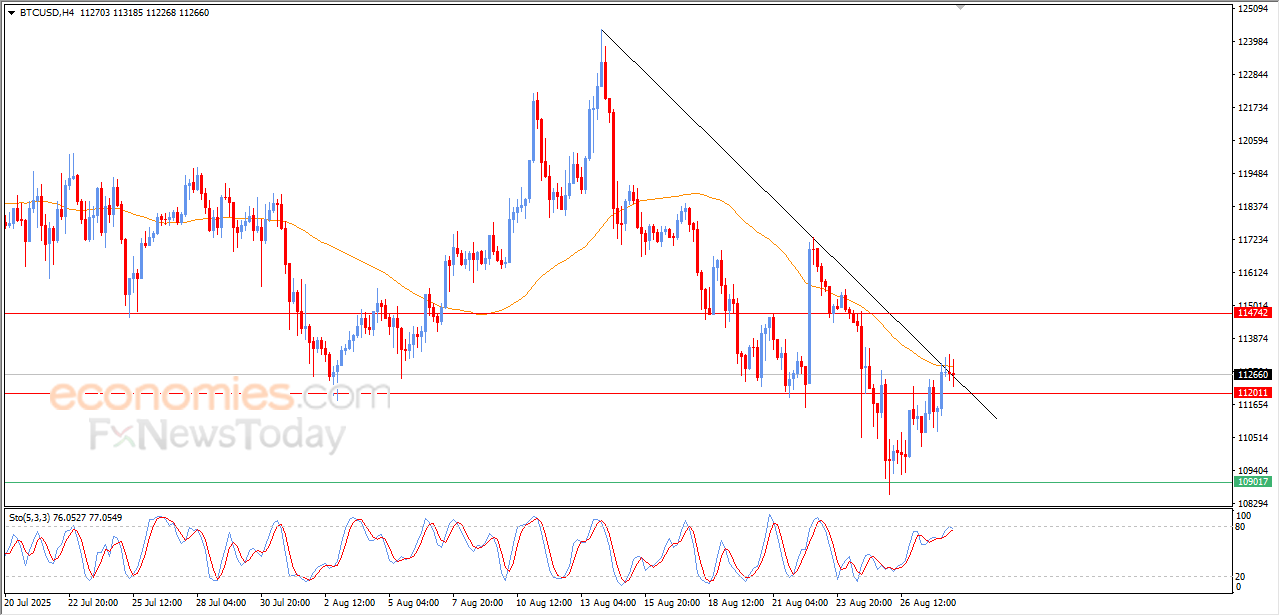Click the 118374 price axis value
This screenshot has height=616, width=1280.
coord(1253,207)
